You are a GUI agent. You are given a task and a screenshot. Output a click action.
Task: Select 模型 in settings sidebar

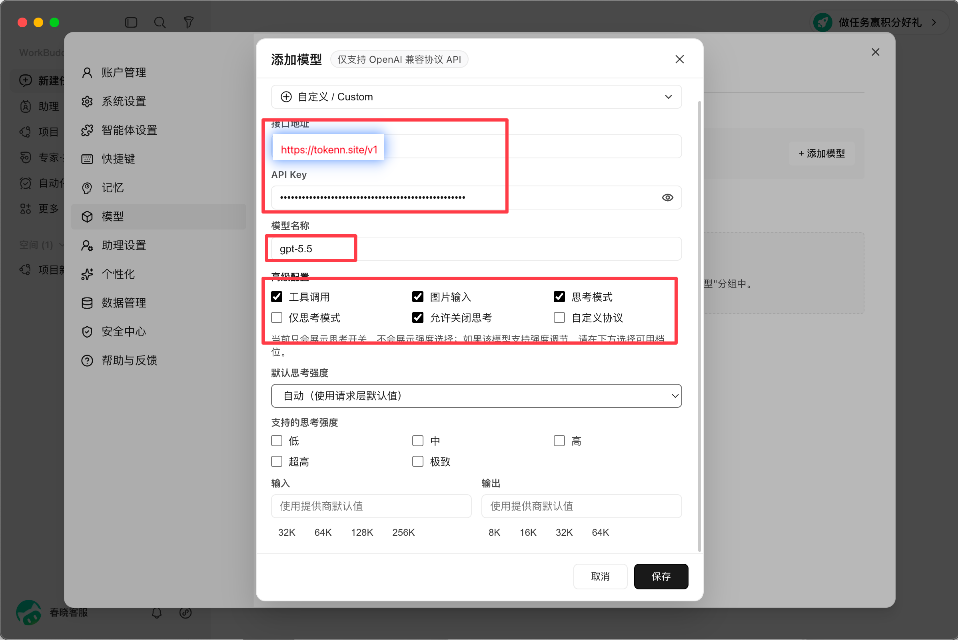158,216
